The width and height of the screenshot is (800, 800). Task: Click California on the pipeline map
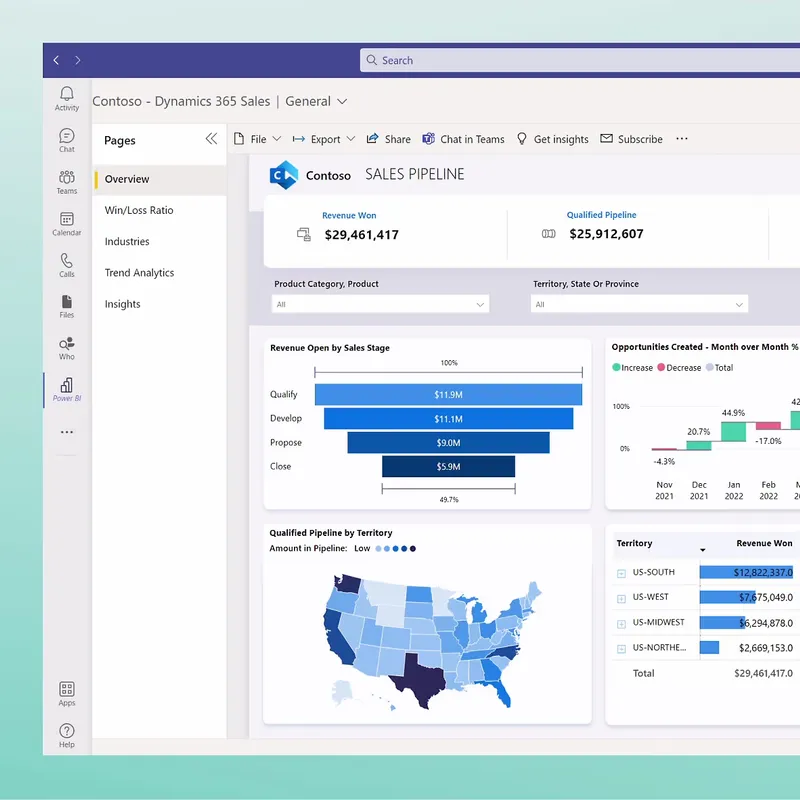(336, 635)
